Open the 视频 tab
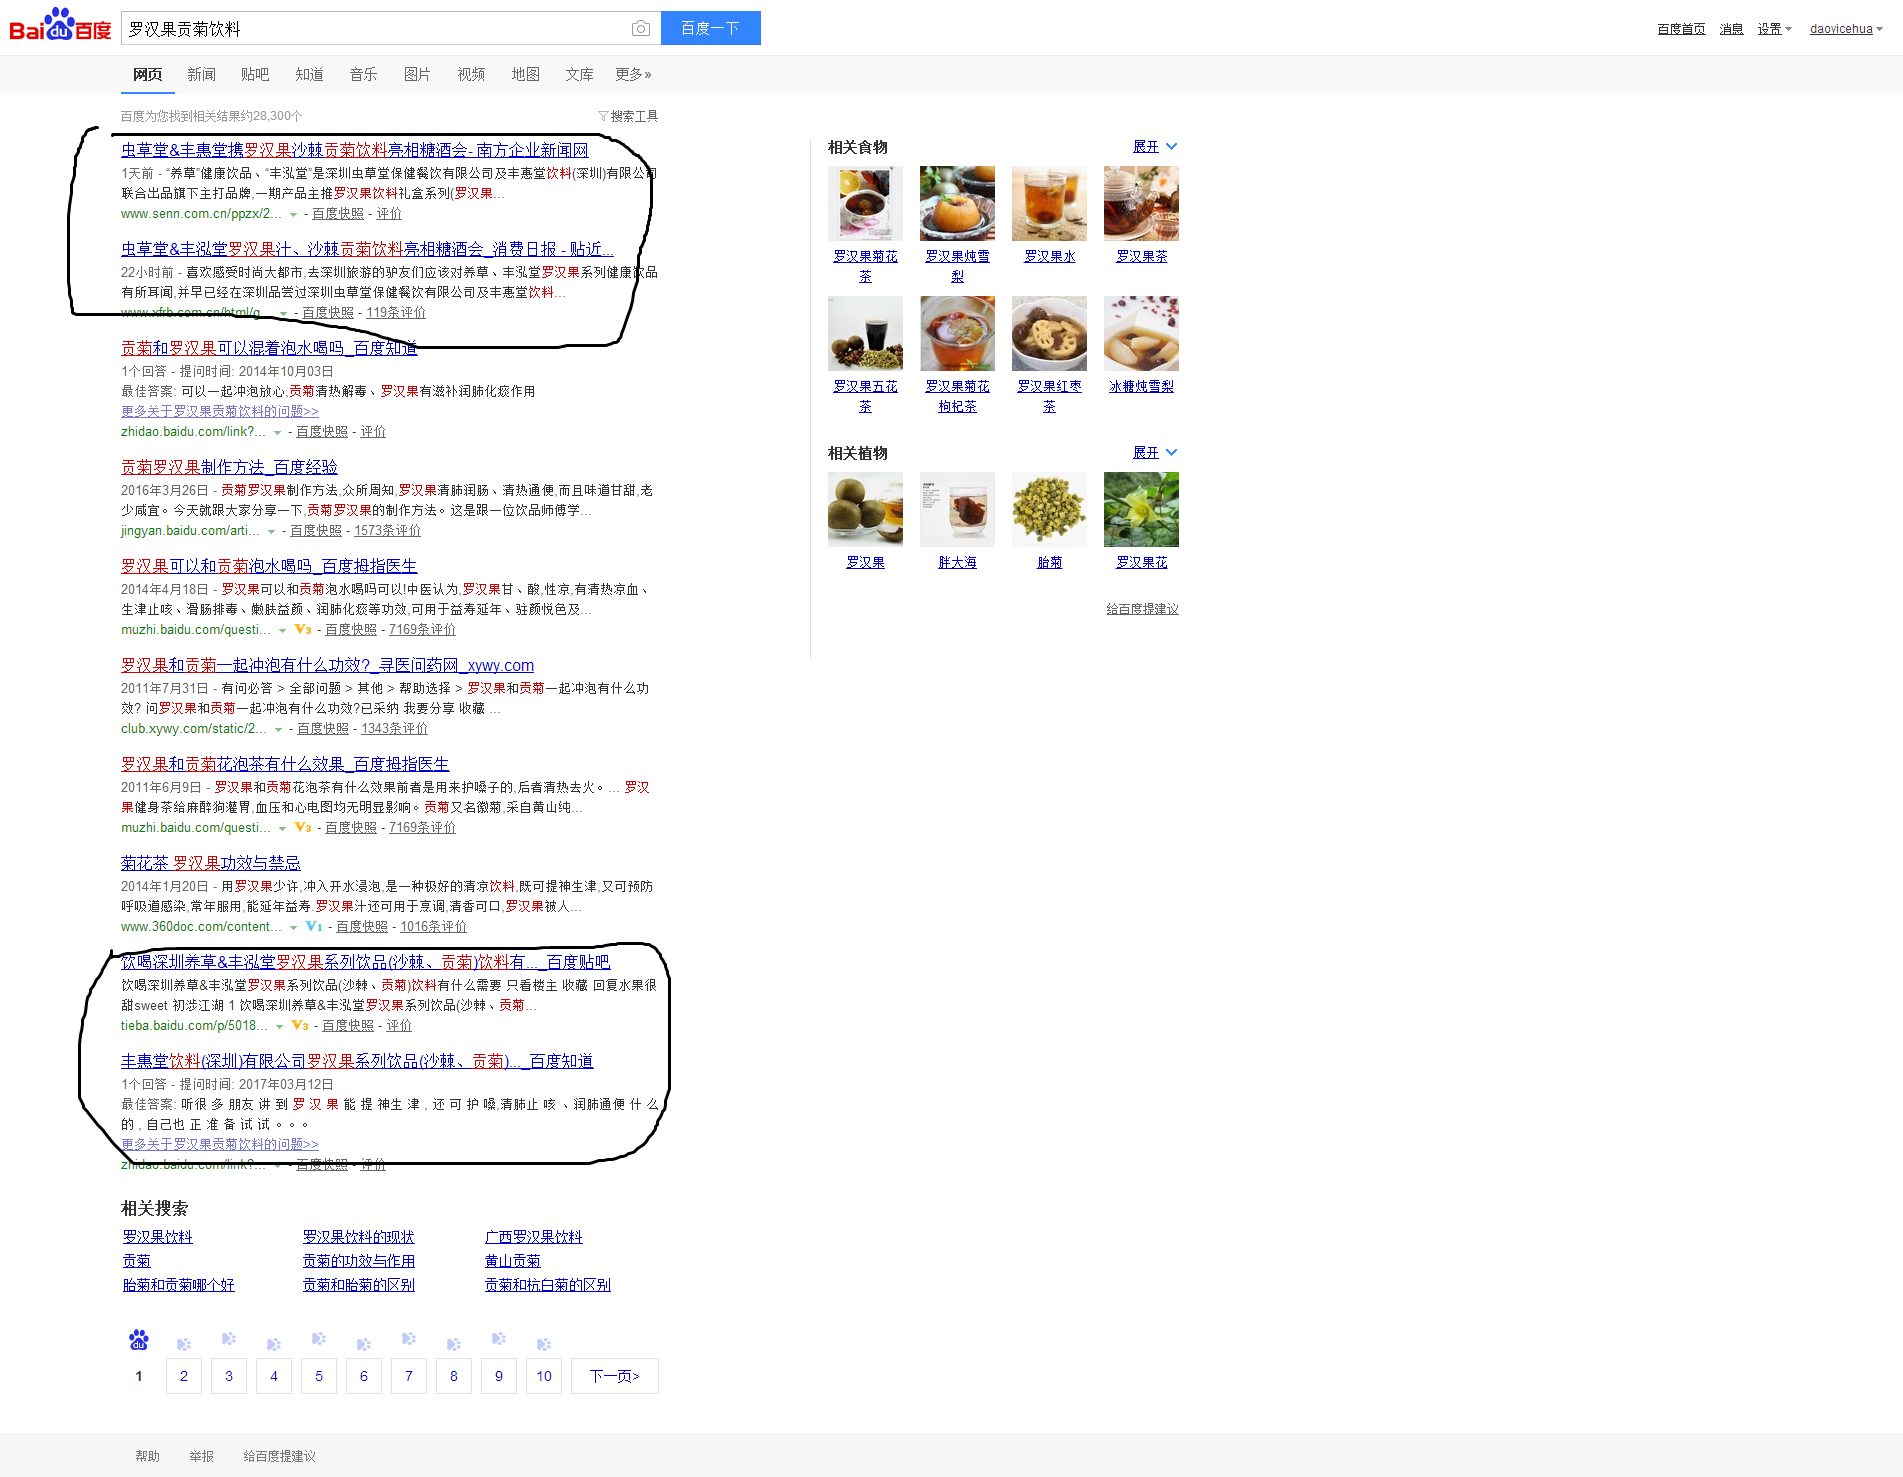This screenshot has width=1903, height=1477. [471, 74]
